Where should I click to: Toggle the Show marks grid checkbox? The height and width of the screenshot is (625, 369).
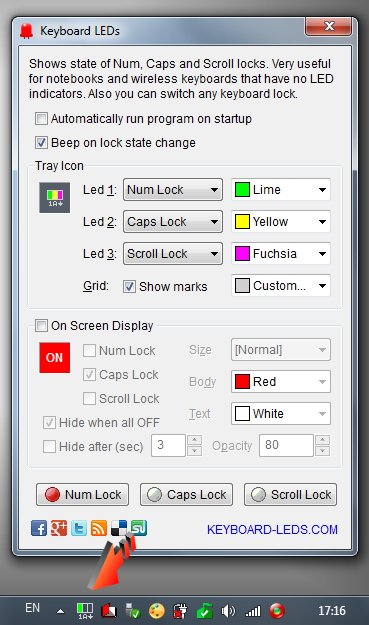click(129, 286)
